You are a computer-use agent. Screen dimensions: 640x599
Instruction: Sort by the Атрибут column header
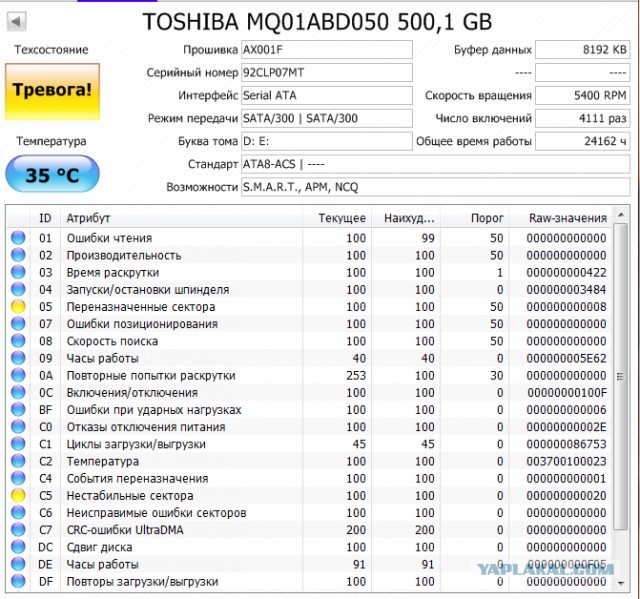182,218
